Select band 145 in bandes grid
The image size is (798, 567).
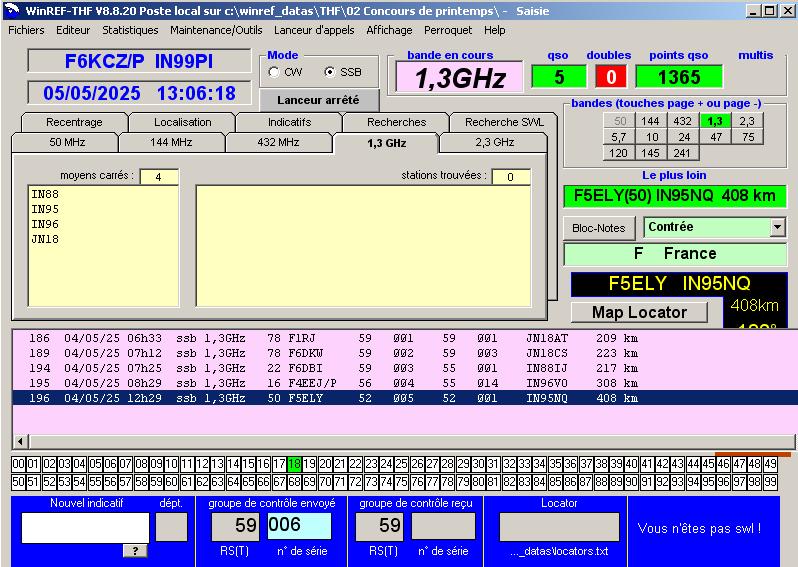coord(650,153)
